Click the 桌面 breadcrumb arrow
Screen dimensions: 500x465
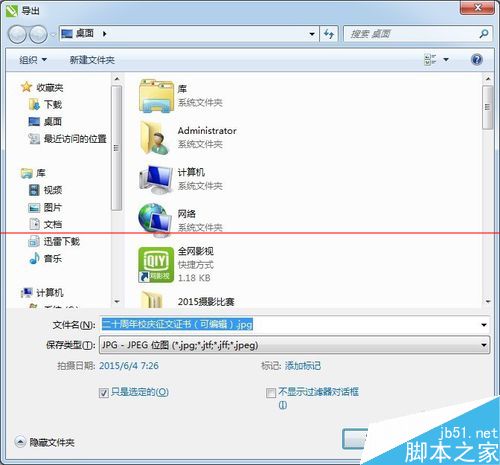104,34
